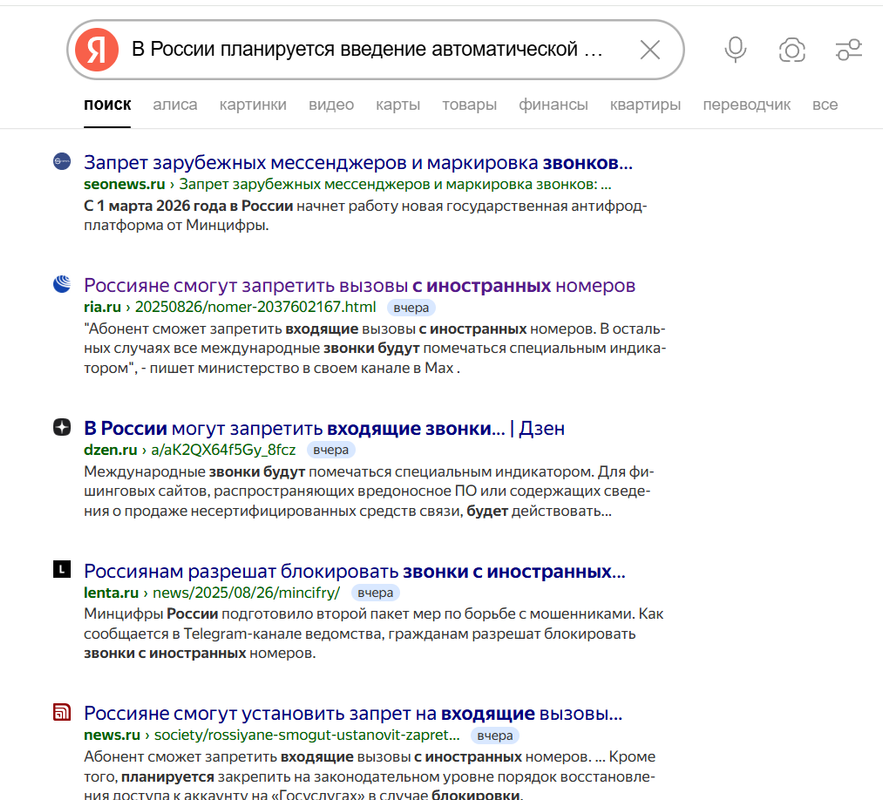Switch to the картинки tab
Viewport: 883px width, 800px height.
pos(253,105)
